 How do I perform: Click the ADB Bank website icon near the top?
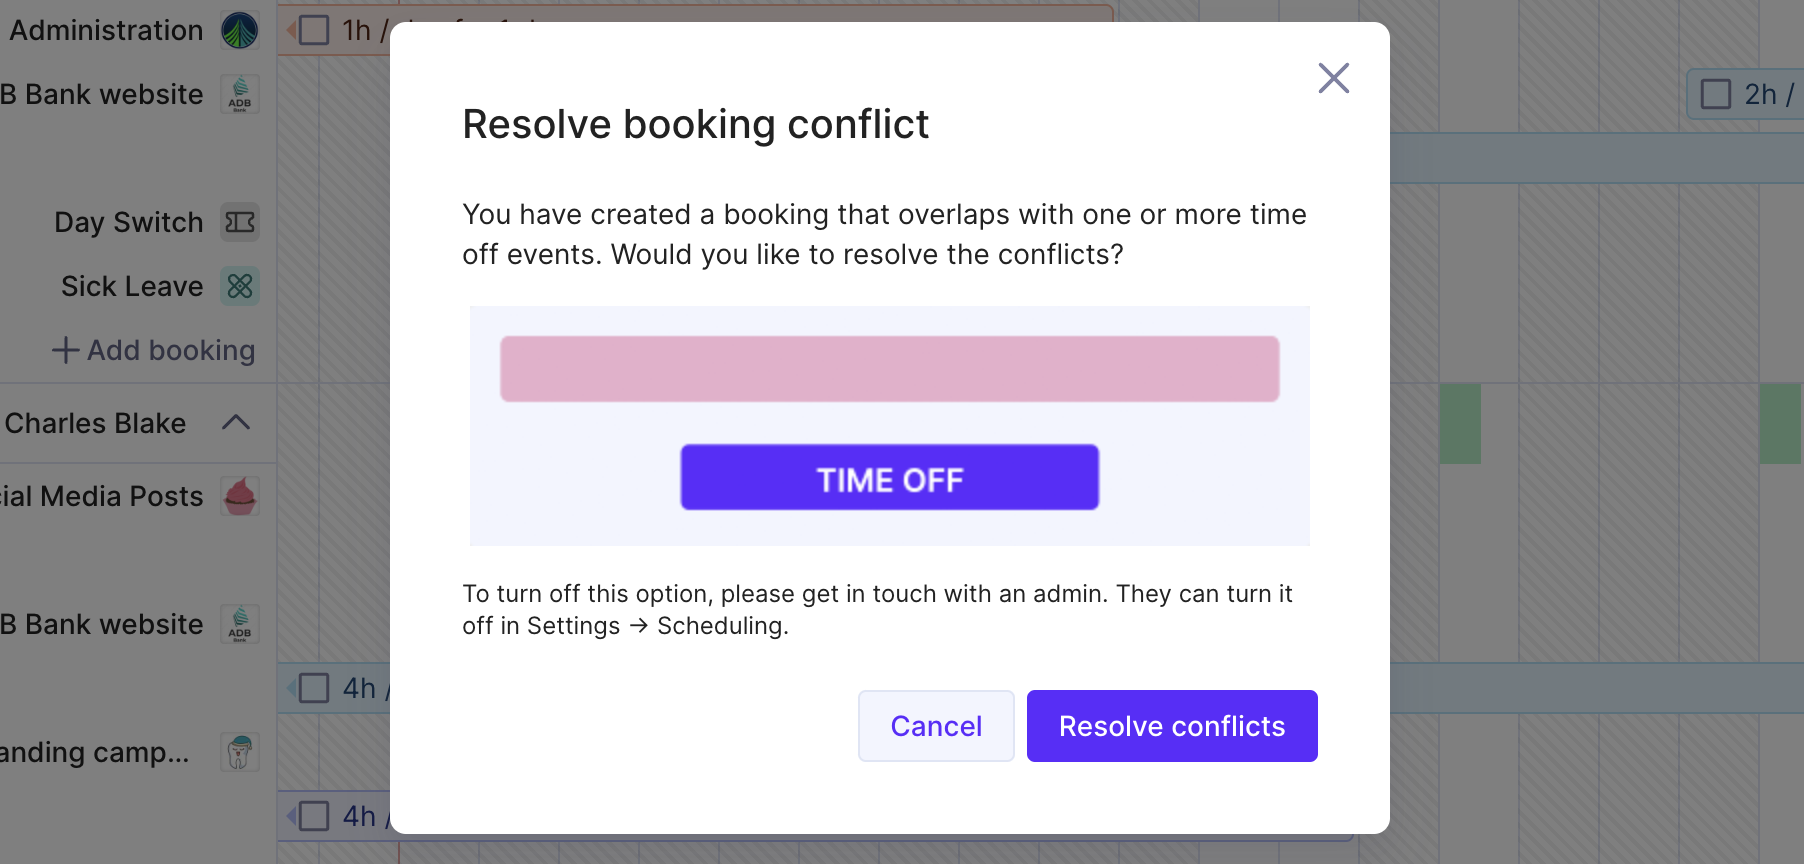point(240,94)
